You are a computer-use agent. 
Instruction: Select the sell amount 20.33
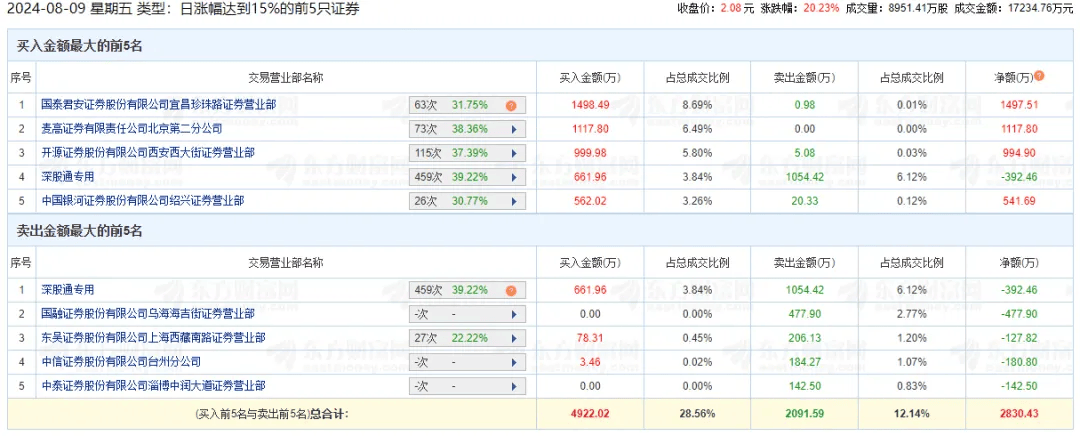804,201
